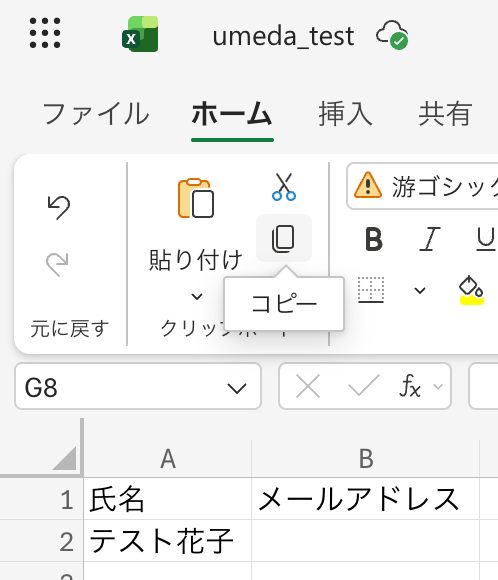The width and height of the screenshot is (498, 580).
Task: Cancel formula entry with X
Action: (x=308, y=387)
